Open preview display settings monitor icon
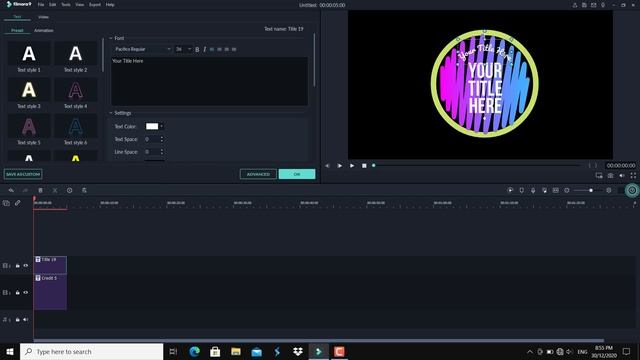 [599, 176]
